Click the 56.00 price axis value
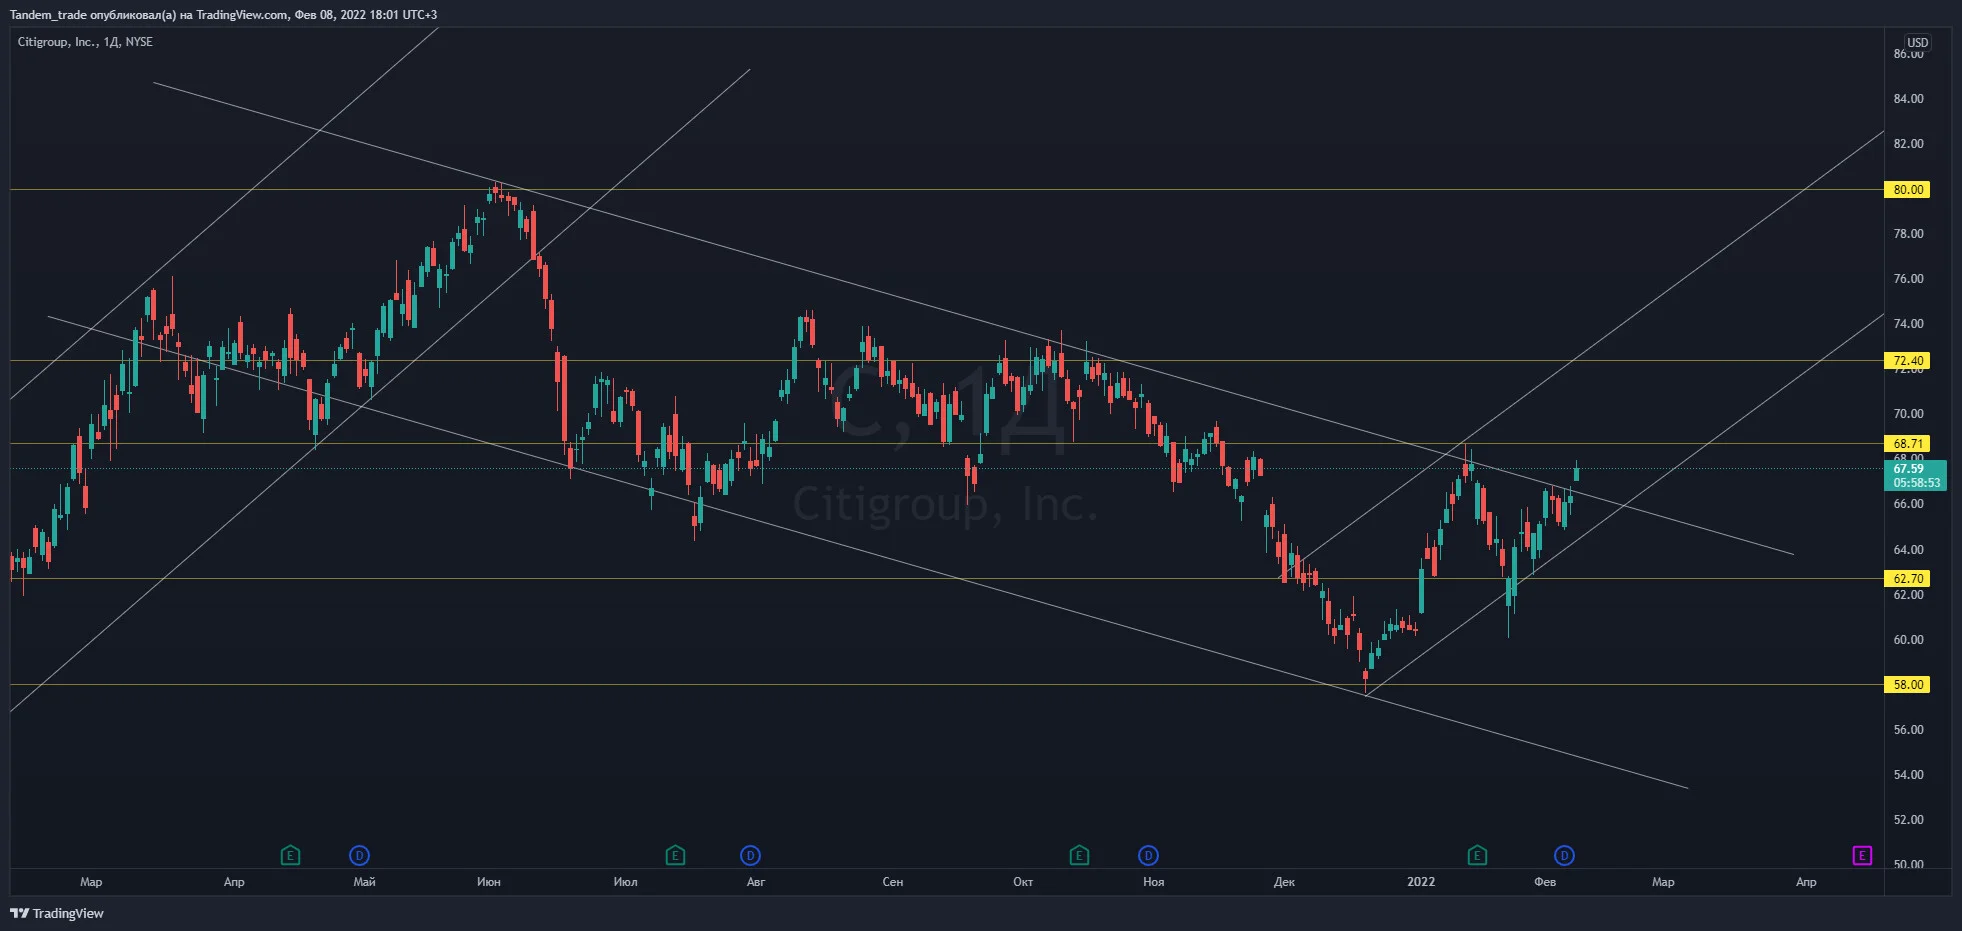Viewport: 1962px width, 931px height. pos(1908,729)
